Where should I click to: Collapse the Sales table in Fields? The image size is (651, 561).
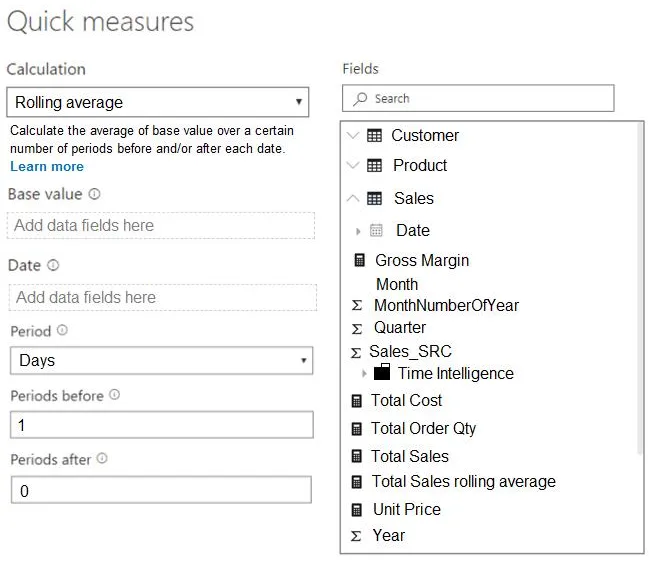click(351, 198)
